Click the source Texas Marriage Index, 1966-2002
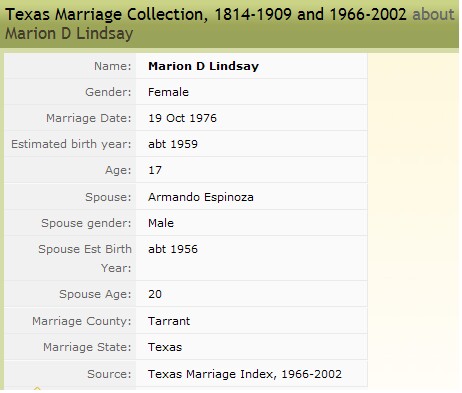Image resolution: width=462 pixels, height=393 pixels. (245, 374)
